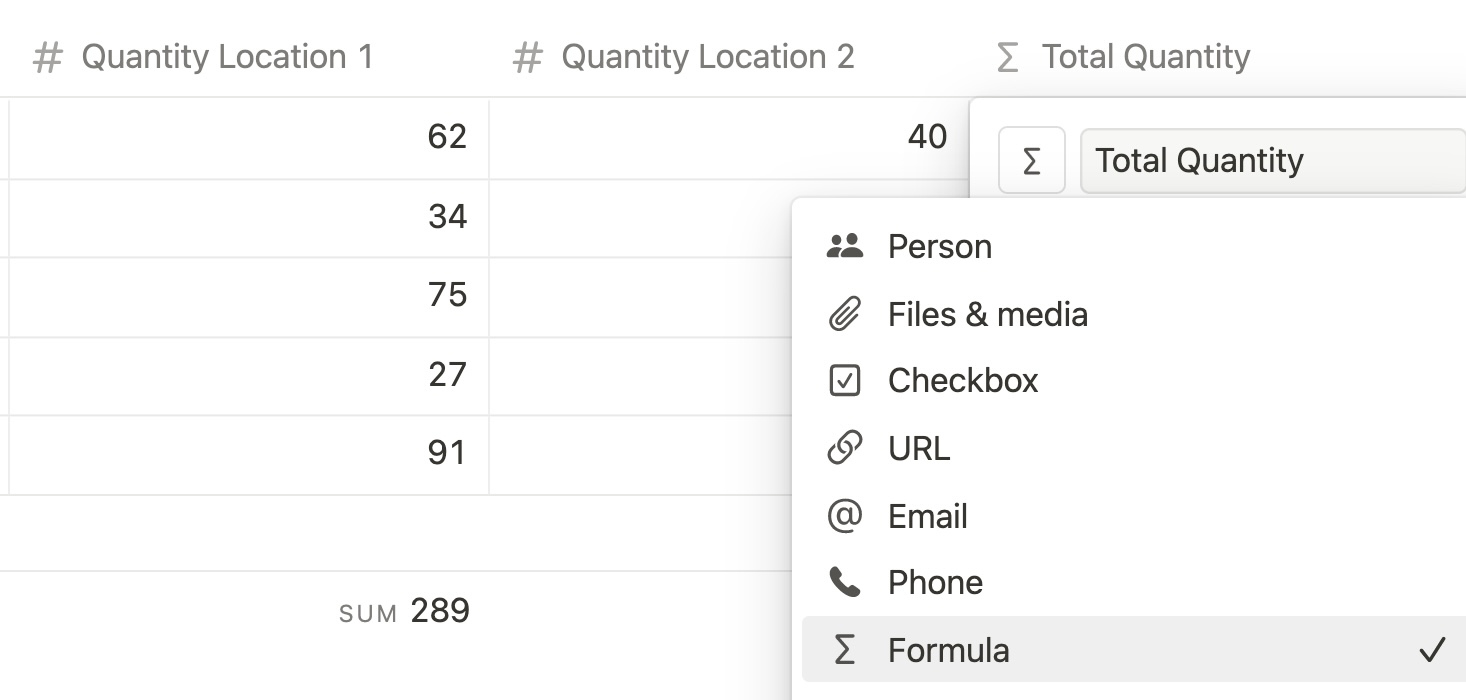Image resolution: width=1466 pixels, height=700 pixels.
Task: Click the Person property type icon
Action: pyautogui.click(x=845, y=246)
